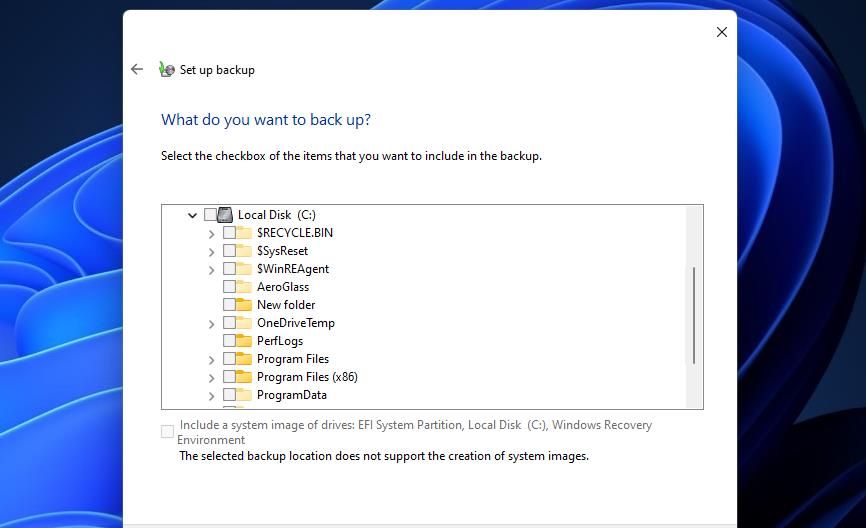Select the $WinREAgent label

click(293, 269)
